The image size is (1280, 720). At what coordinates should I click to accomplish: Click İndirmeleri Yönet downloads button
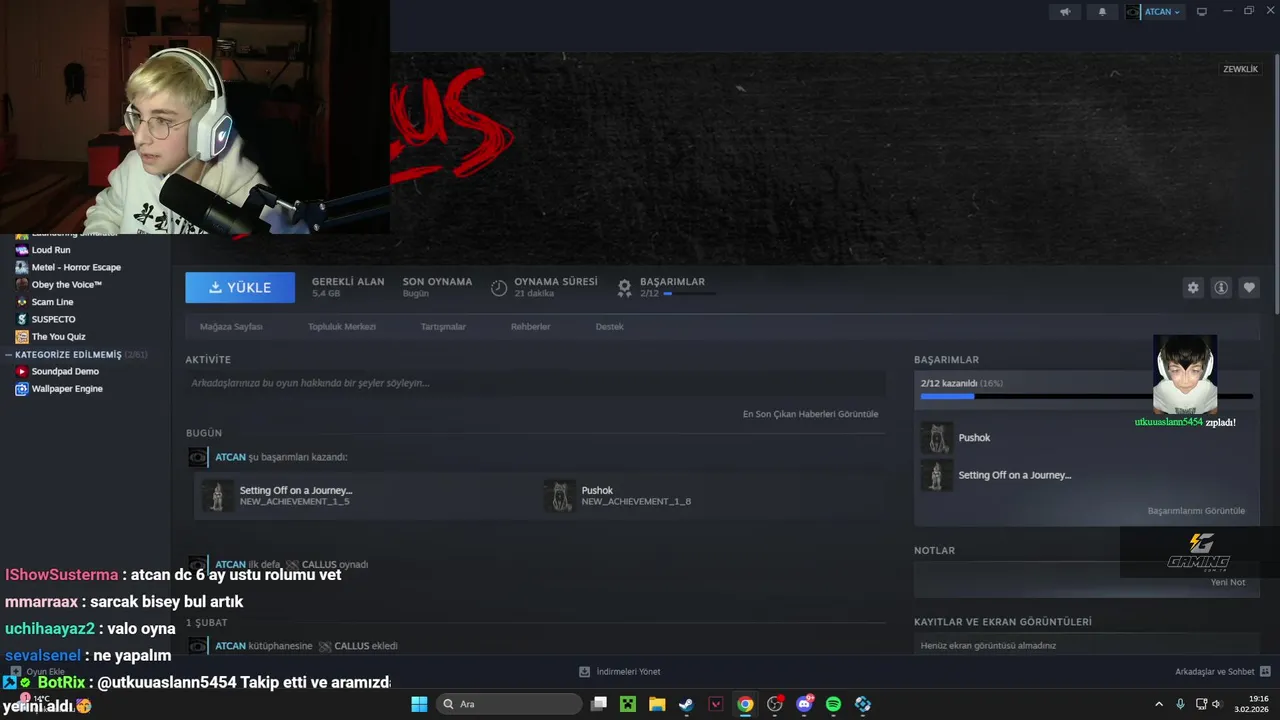[620, 672]
